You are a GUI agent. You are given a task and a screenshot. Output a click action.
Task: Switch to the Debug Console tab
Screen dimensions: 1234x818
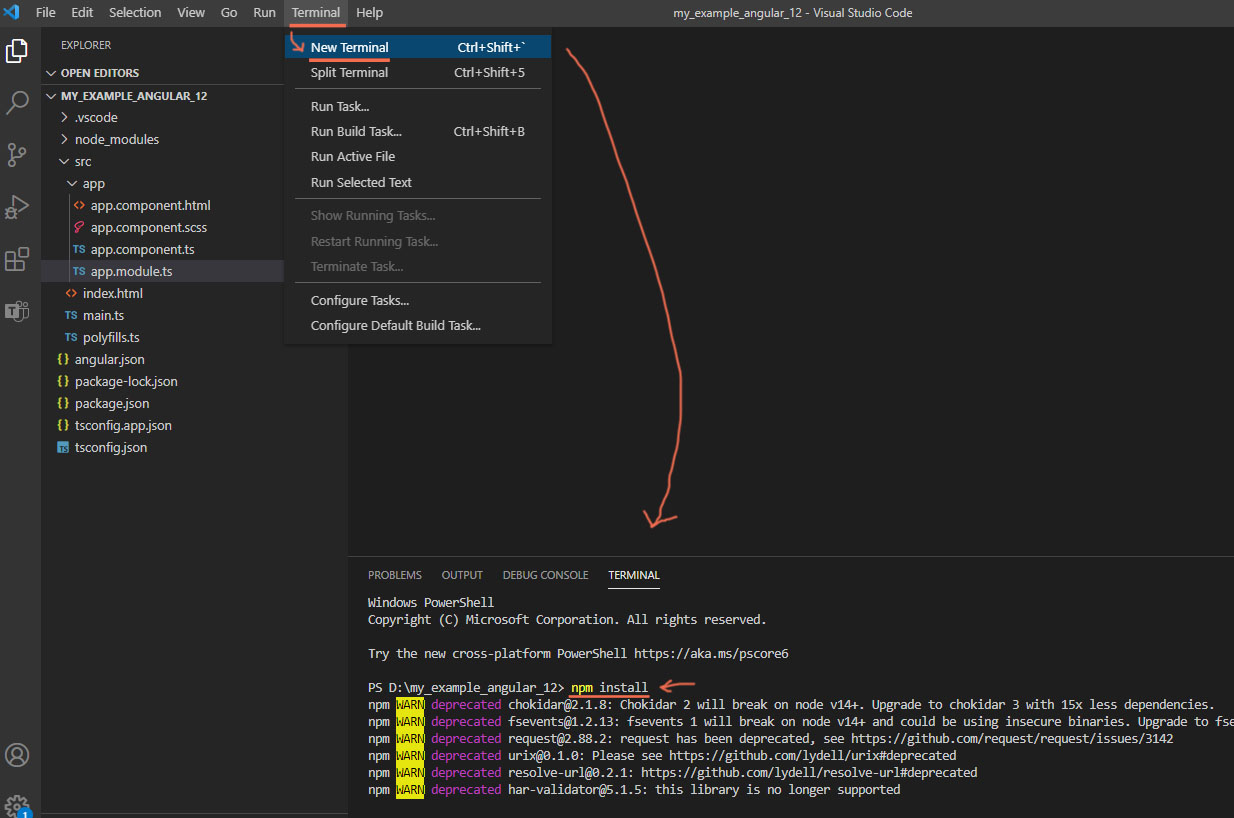(545, 575)
